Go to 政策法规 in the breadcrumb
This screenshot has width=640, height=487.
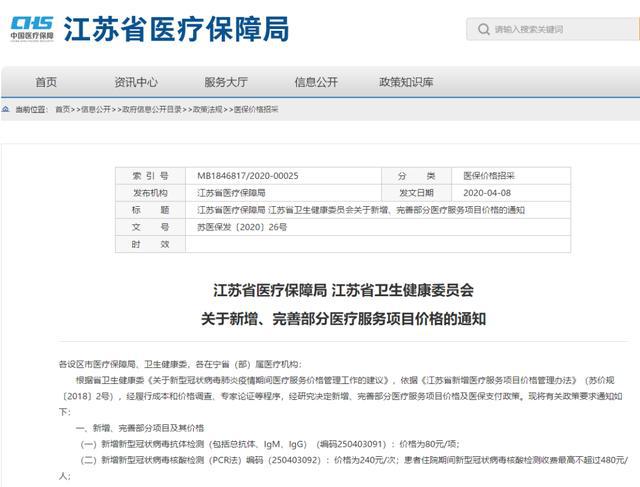pyautogui.click(x=208, y=109)
